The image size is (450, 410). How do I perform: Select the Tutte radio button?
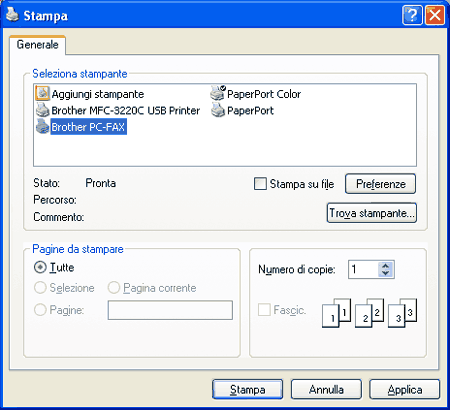coord(40,267)
